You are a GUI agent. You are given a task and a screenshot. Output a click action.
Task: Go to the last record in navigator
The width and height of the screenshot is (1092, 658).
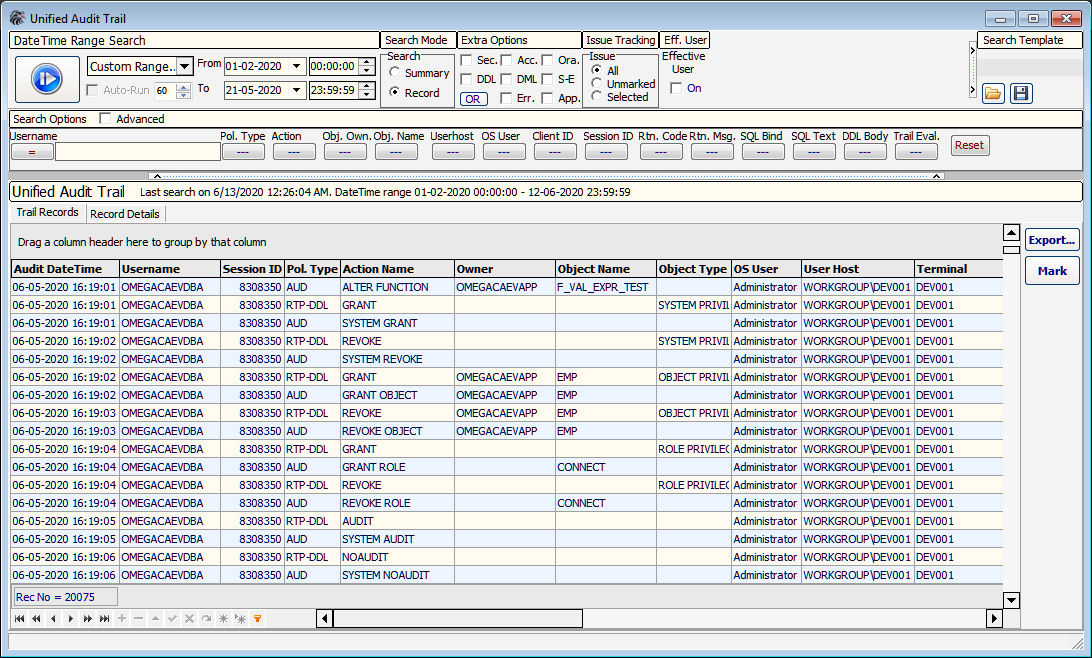click(104, 619)
